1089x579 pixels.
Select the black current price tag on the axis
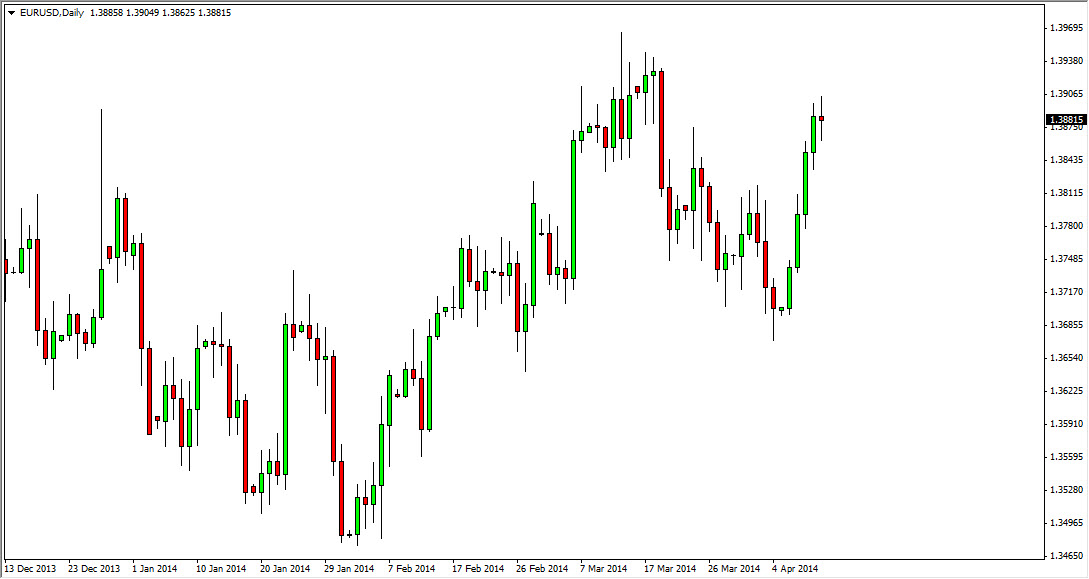pyautogui.click(x=1065, y=119)
